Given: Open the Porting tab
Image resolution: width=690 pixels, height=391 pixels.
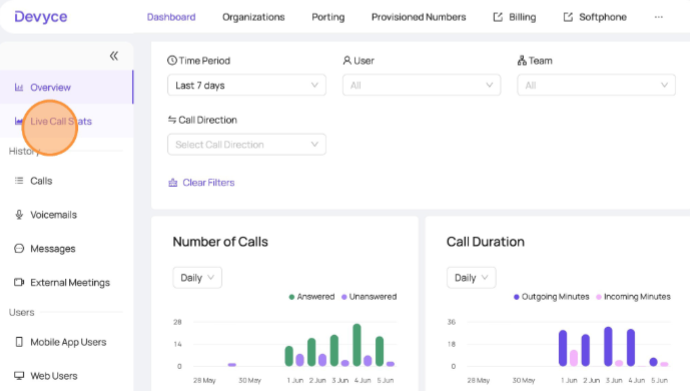Looking at the screenshot, I should point(328,17).
